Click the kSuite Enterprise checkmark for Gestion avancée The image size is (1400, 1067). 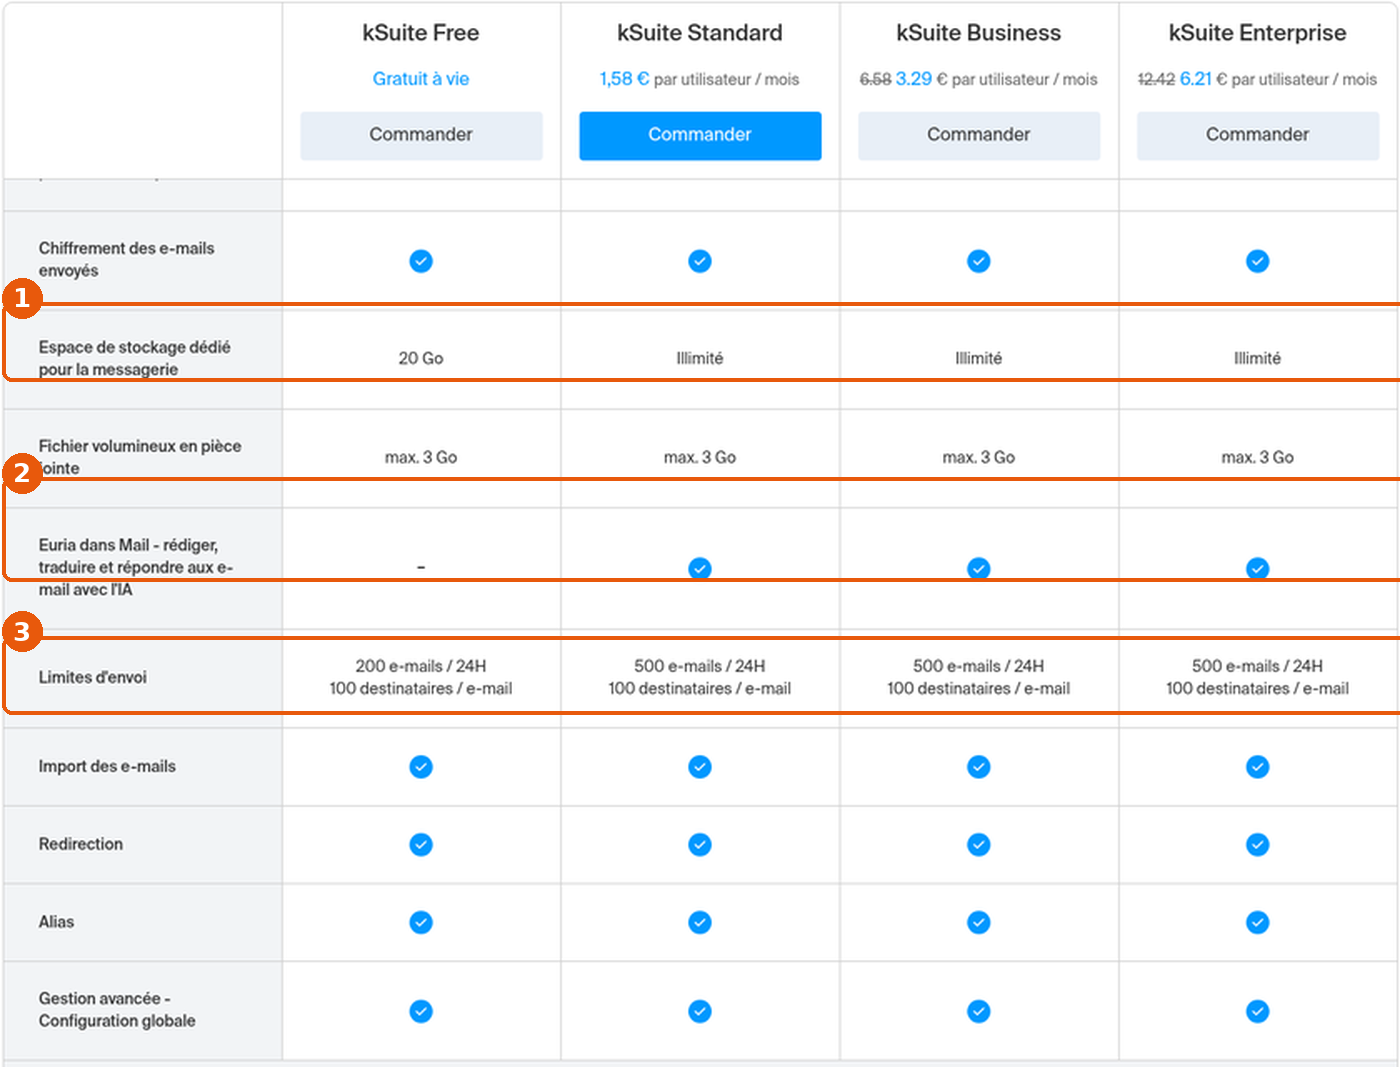[x=1258, y=1012]
